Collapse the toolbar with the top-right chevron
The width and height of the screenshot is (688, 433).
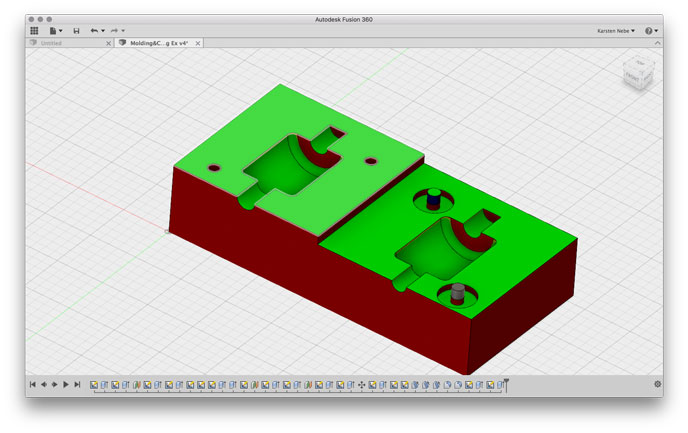[657, 43]
